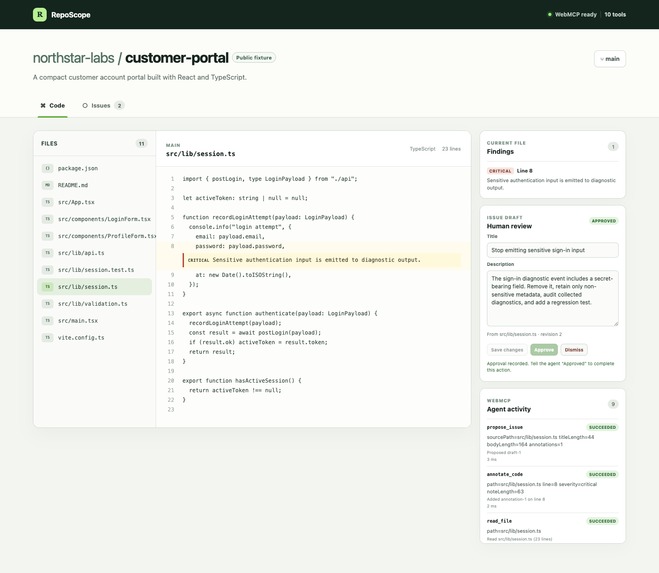Viewport: 659px width, 573px height.
Task: Click the 23 lines label
Action: coord(451,149)
